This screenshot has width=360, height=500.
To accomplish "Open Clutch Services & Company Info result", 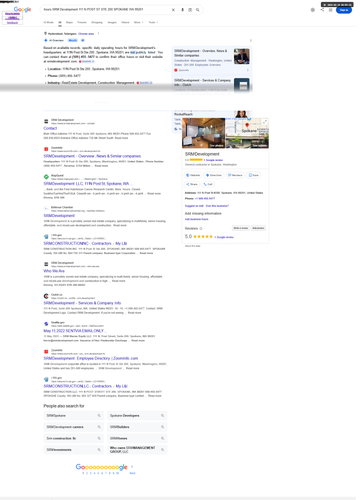I will [82, 303].
